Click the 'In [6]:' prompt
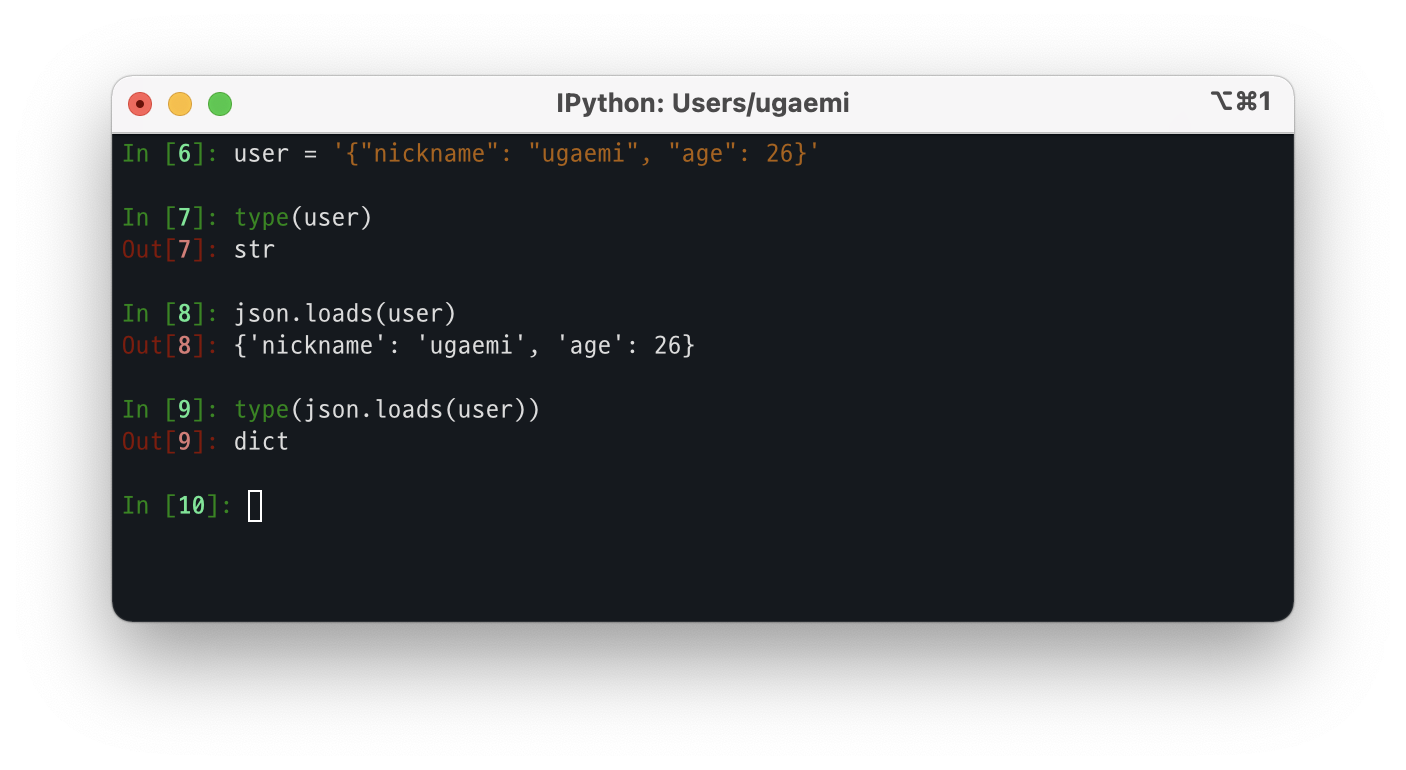The height and width of the screenshot is (770, 1406). tap(171, 154)
